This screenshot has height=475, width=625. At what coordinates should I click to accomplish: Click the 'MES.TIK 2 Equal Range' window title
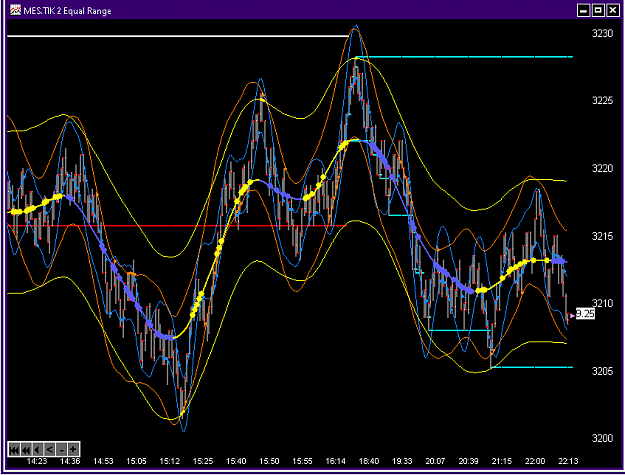coord(67,11)
